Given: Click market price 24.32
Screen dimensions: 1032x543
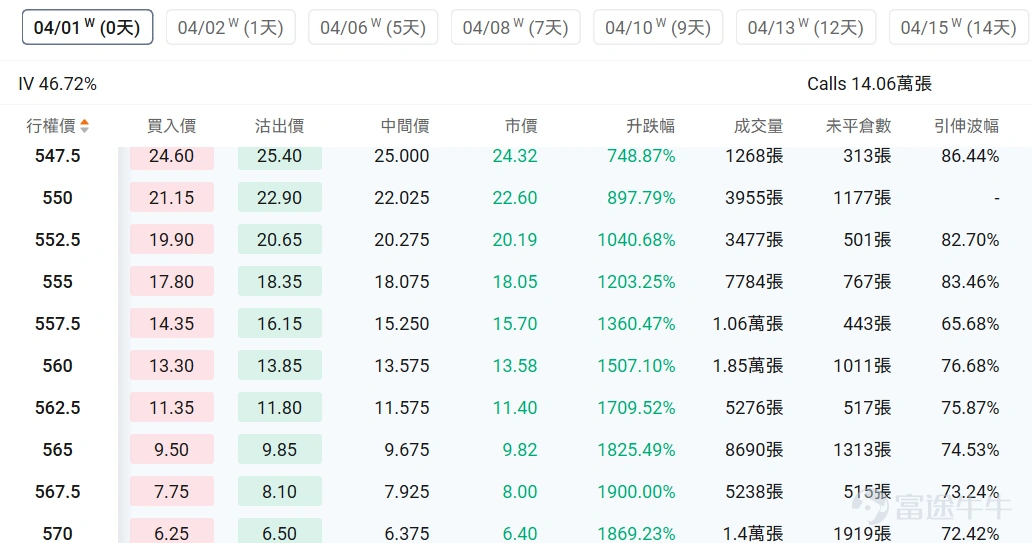Looking at the screenshot, I should 515,156.
